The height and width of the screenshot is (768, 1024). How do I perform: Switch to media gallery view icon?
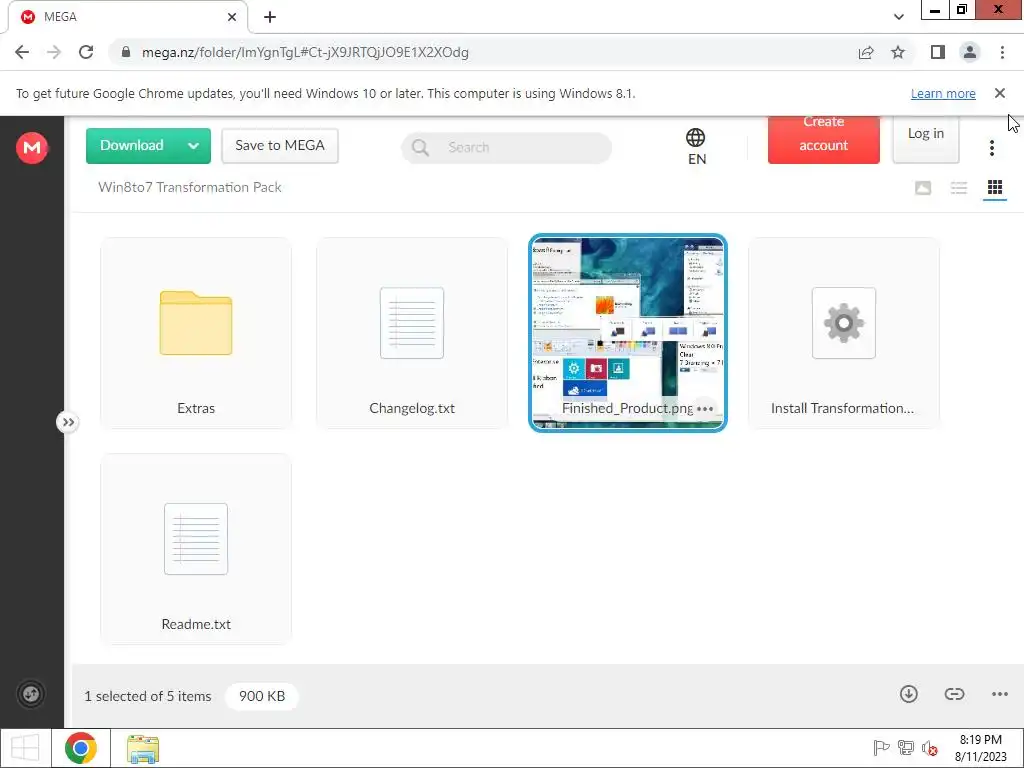point(923,188)
